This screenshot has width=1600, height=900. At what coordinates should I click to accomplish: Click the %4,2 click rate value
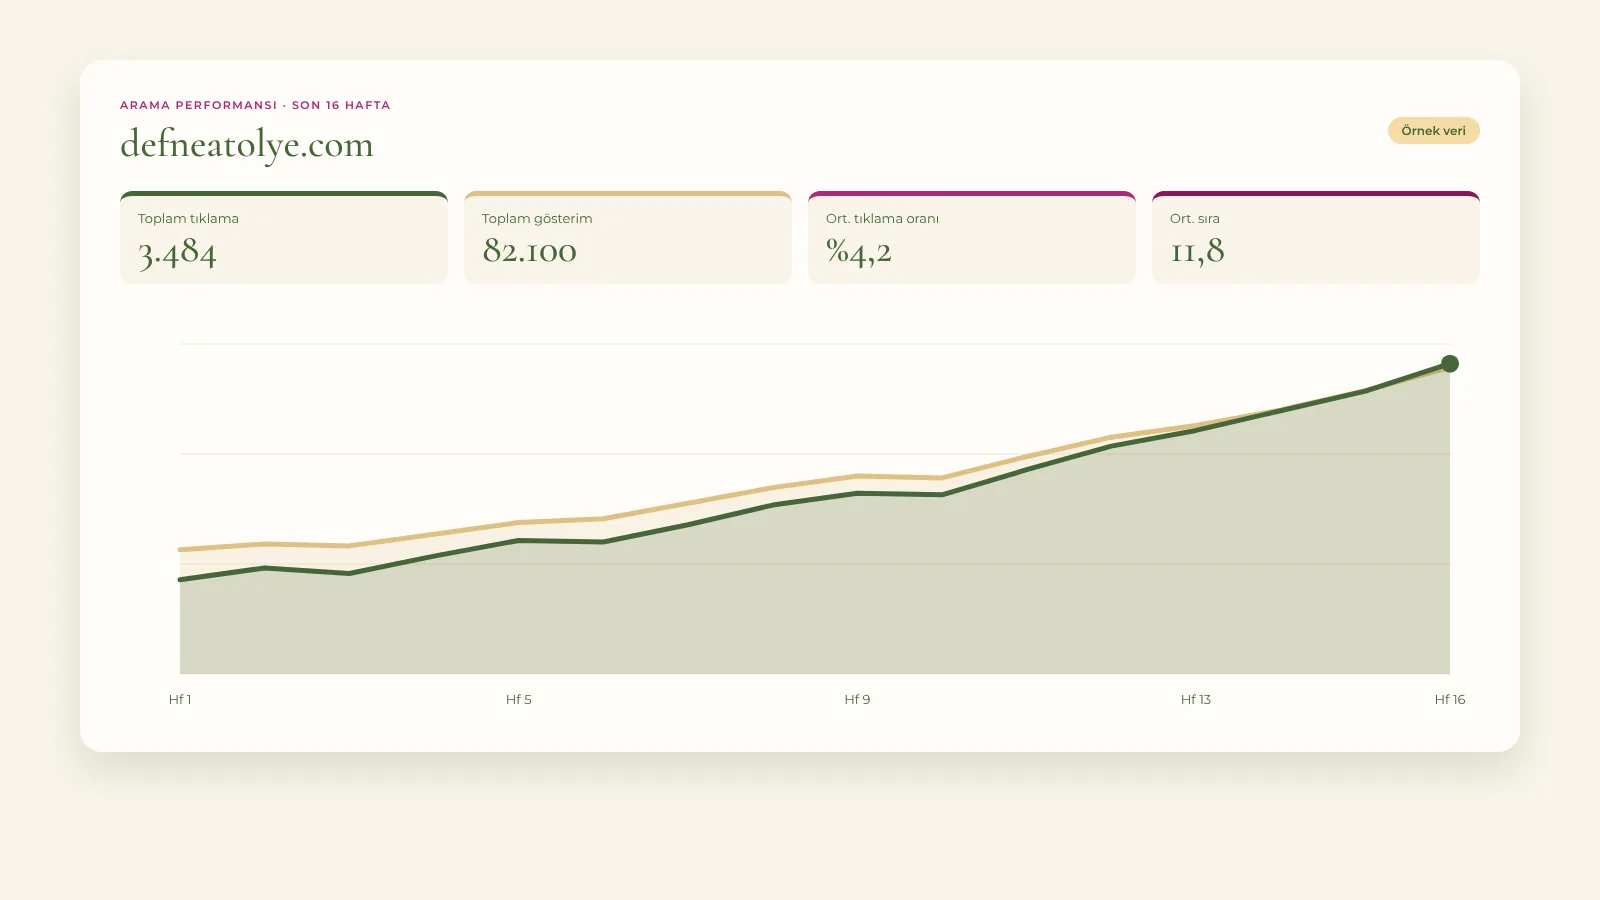[858, 252]
